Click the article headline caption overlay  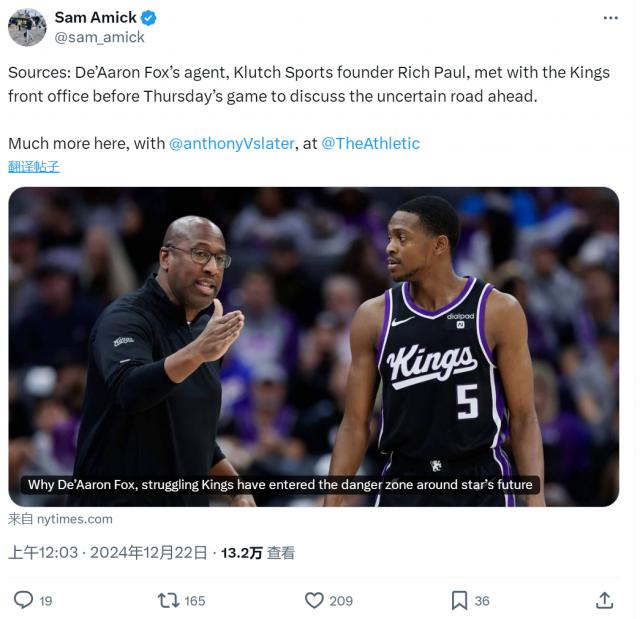[280, 485]
